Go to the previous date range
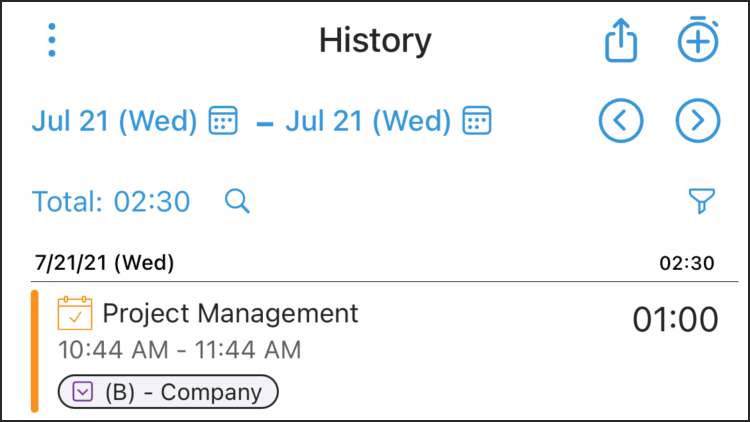Viewport: 750px width, 422px height. pyautogui.click(x=620, y=121)
